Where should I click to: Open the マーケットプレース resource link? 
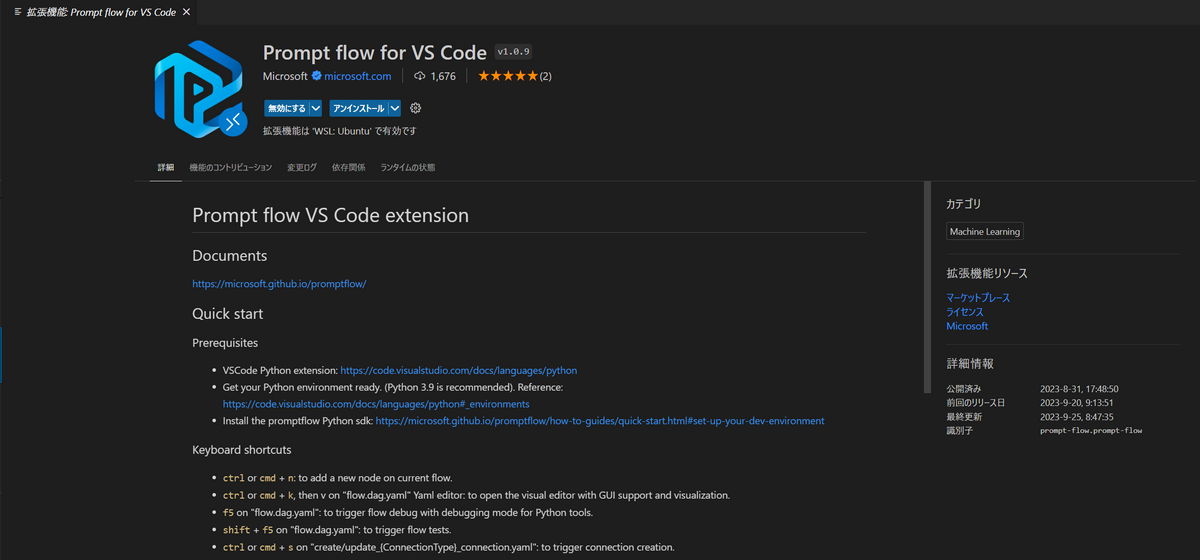(978, 298)
